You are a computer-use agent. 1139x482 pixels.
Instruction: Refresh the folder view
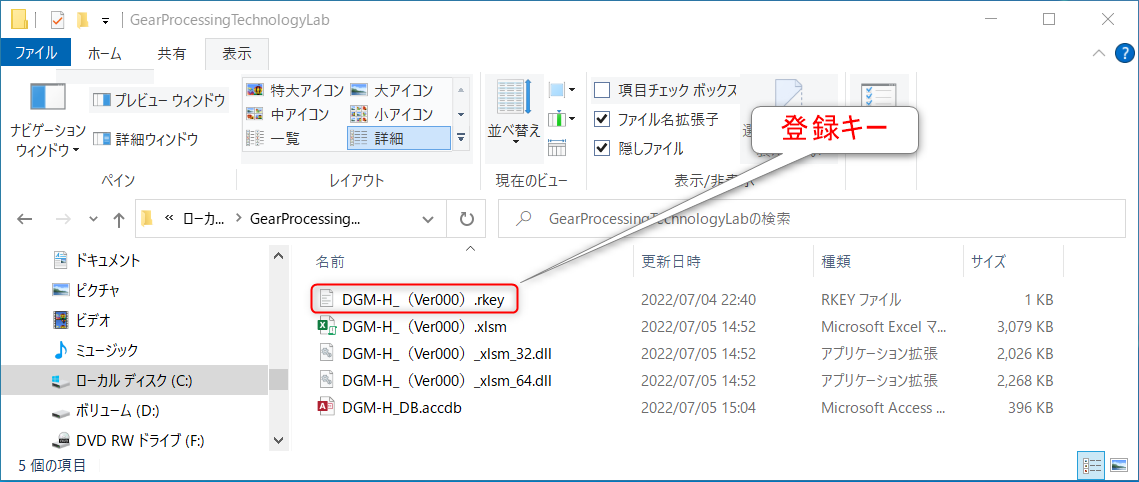467,218
